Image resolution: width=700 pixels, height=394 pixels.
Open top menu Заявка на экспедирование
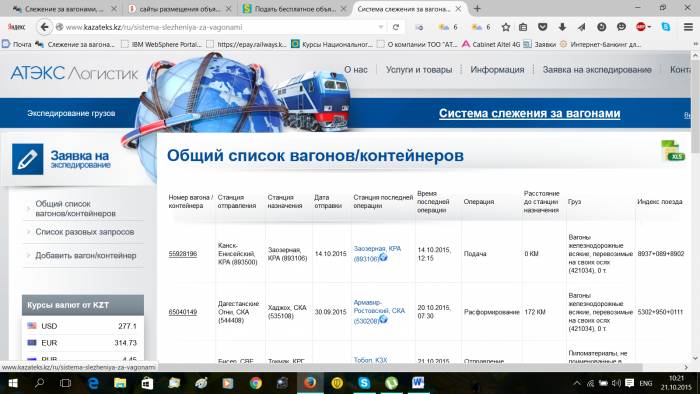tap(597, 70)
